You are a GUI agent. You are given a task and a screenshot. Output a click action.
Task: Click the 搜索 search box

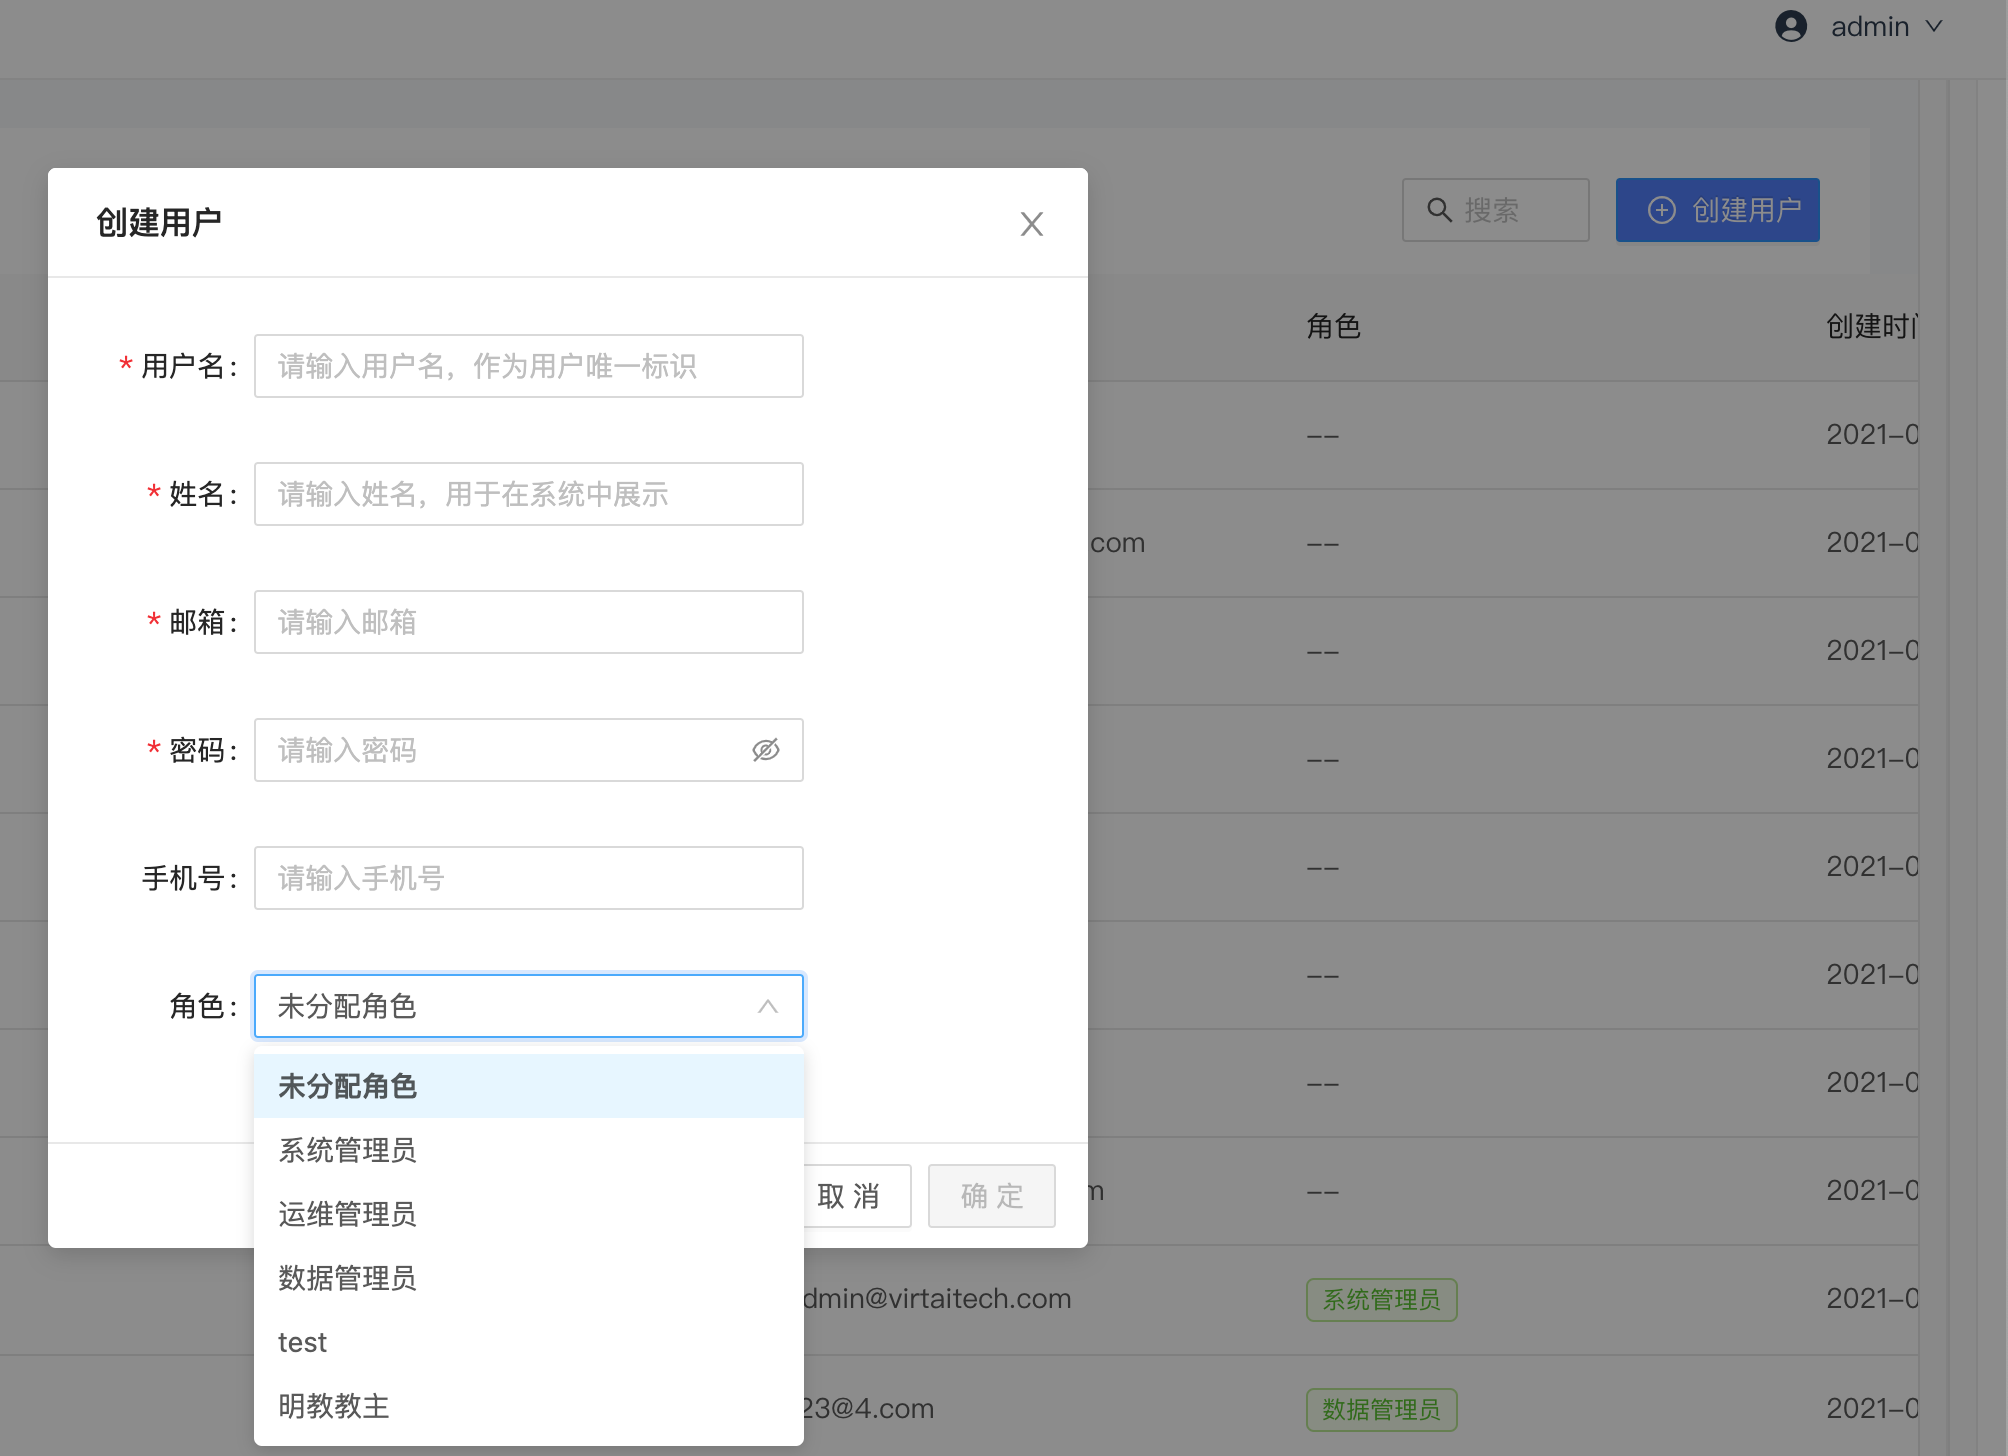coord(1496,210)
